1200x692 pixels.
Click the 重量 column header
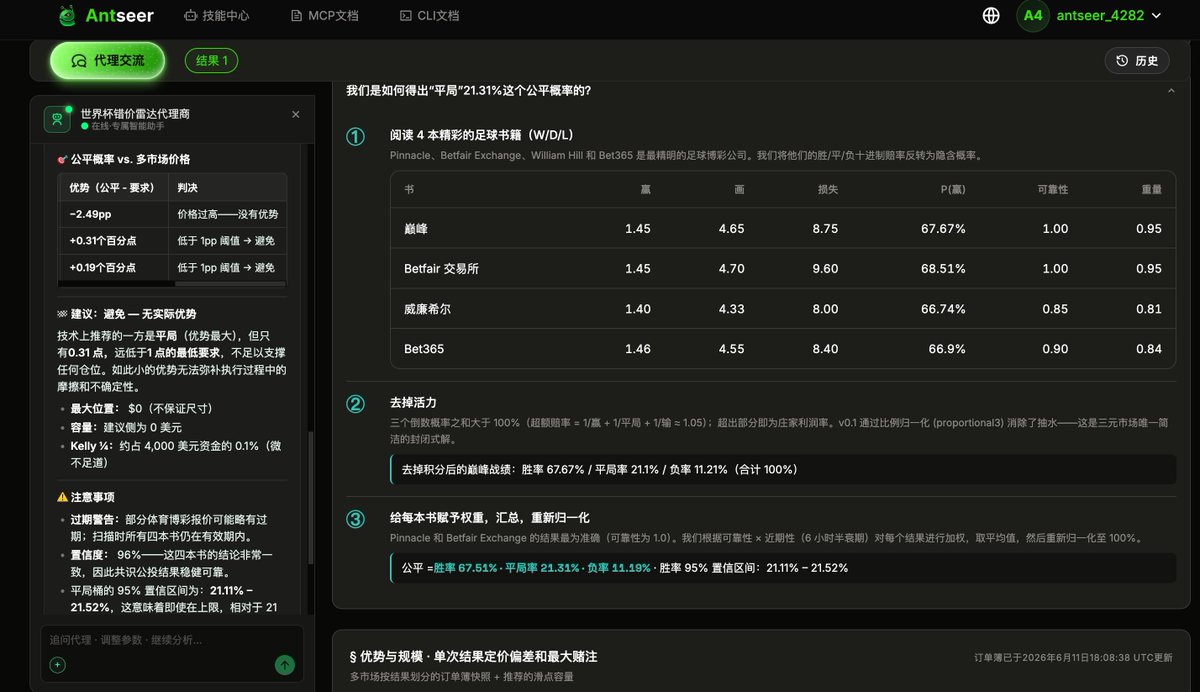click(x=1151, y=189)
